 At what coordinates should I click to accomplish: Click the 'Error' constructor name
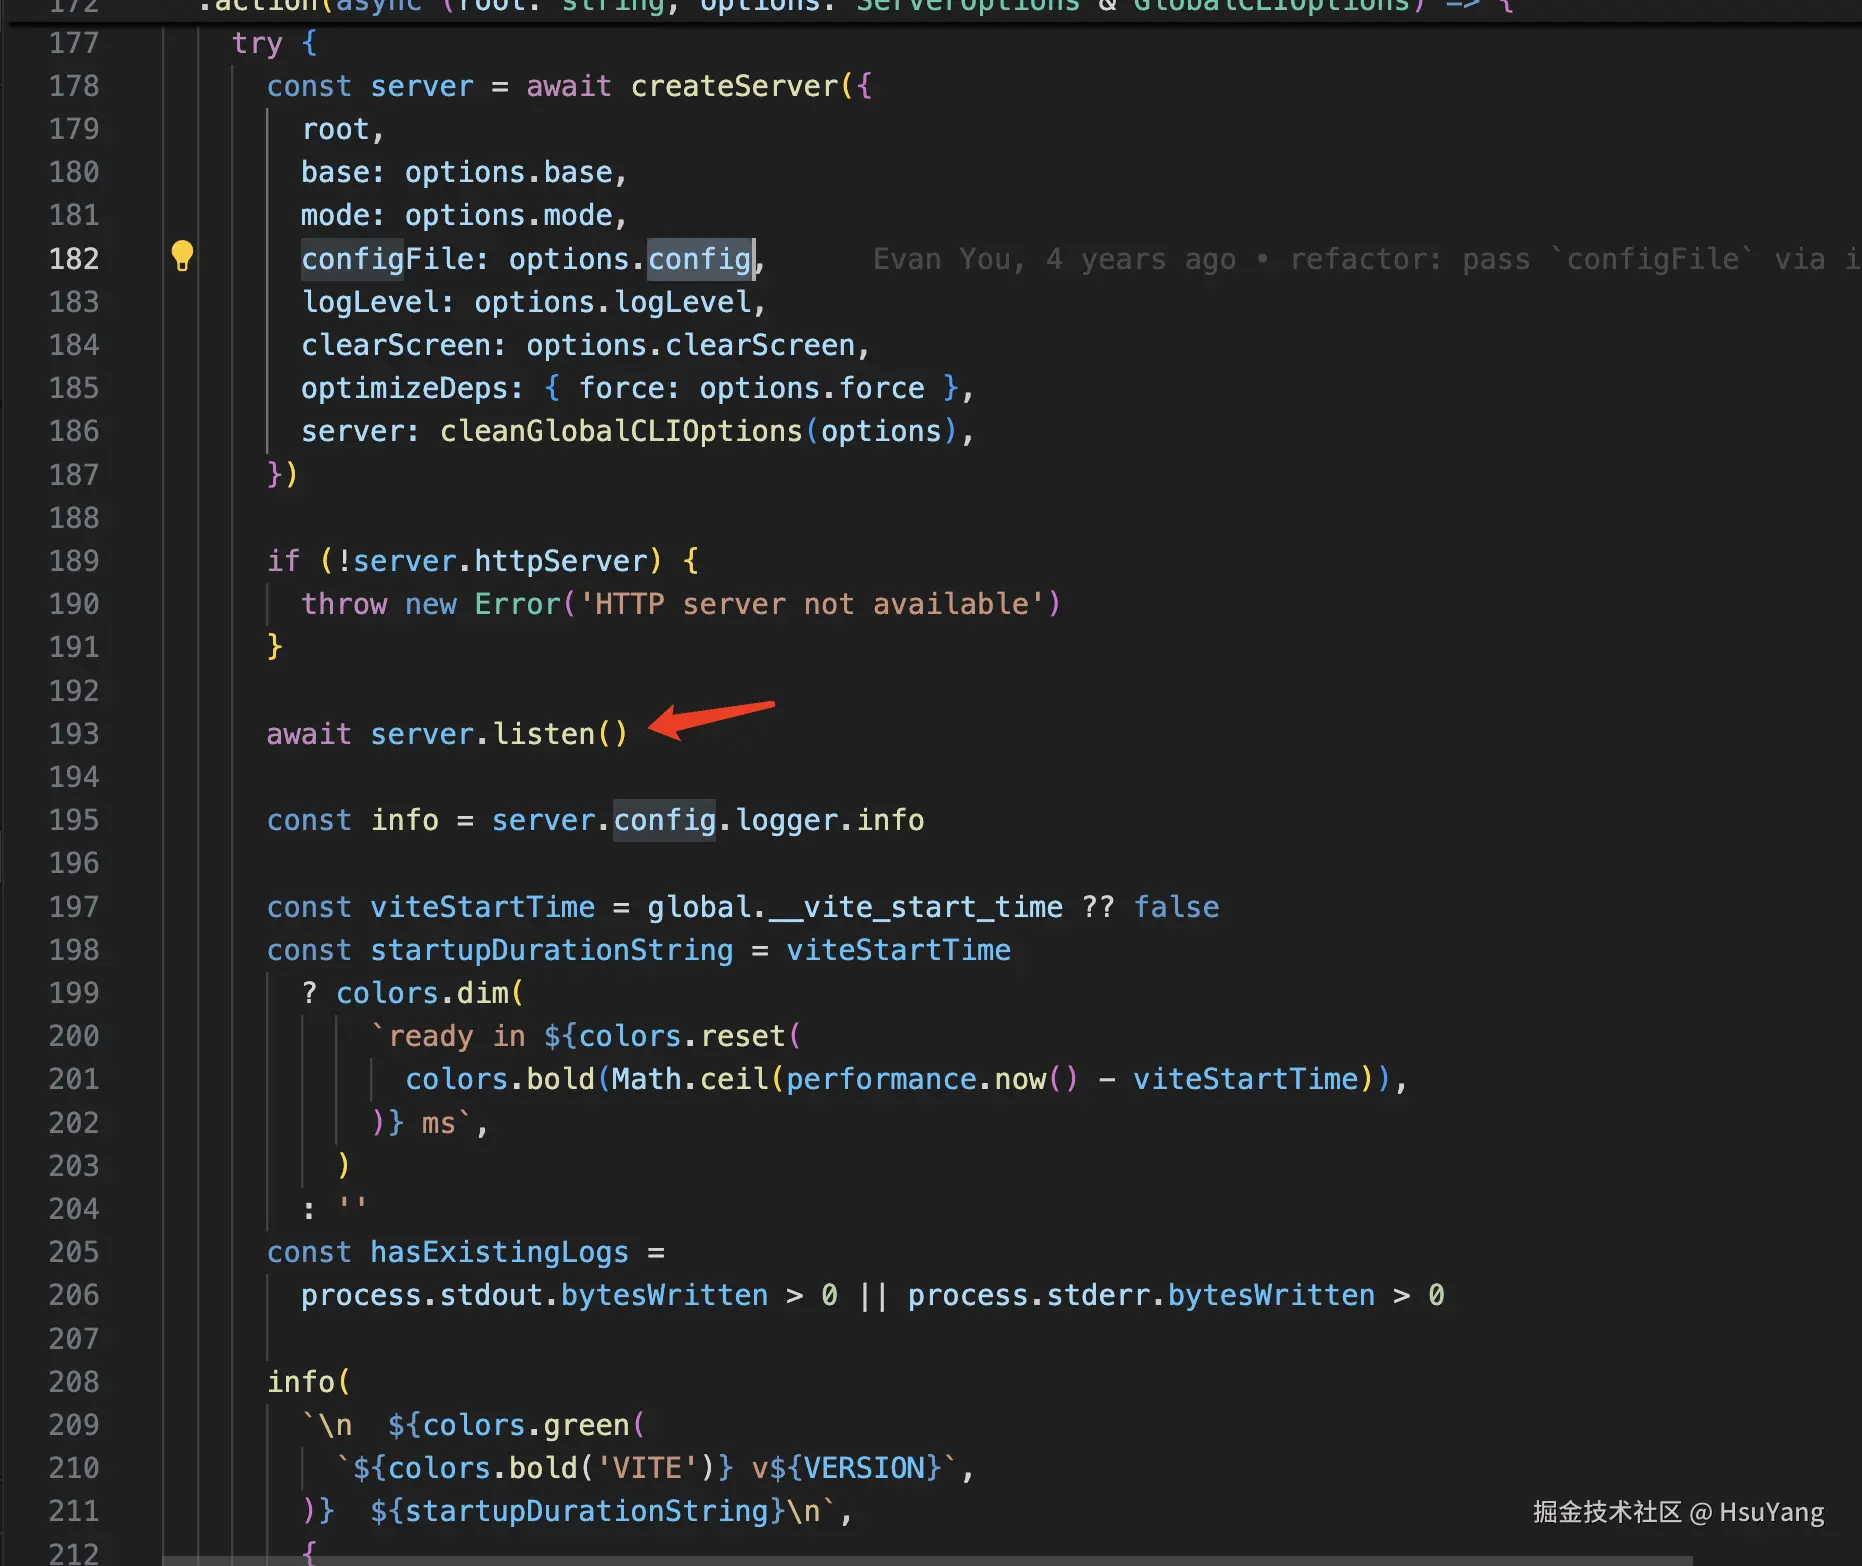(517, 604)
